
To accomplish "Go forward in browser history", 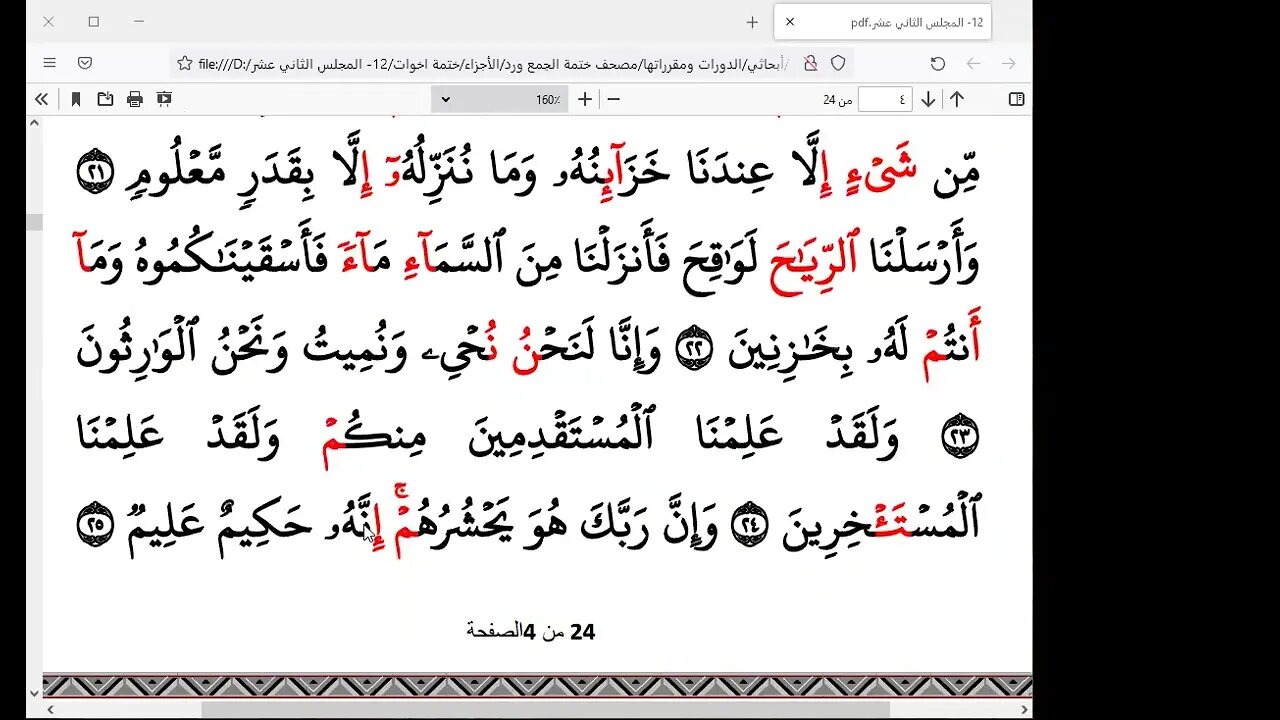I will tap(1009, 63).
